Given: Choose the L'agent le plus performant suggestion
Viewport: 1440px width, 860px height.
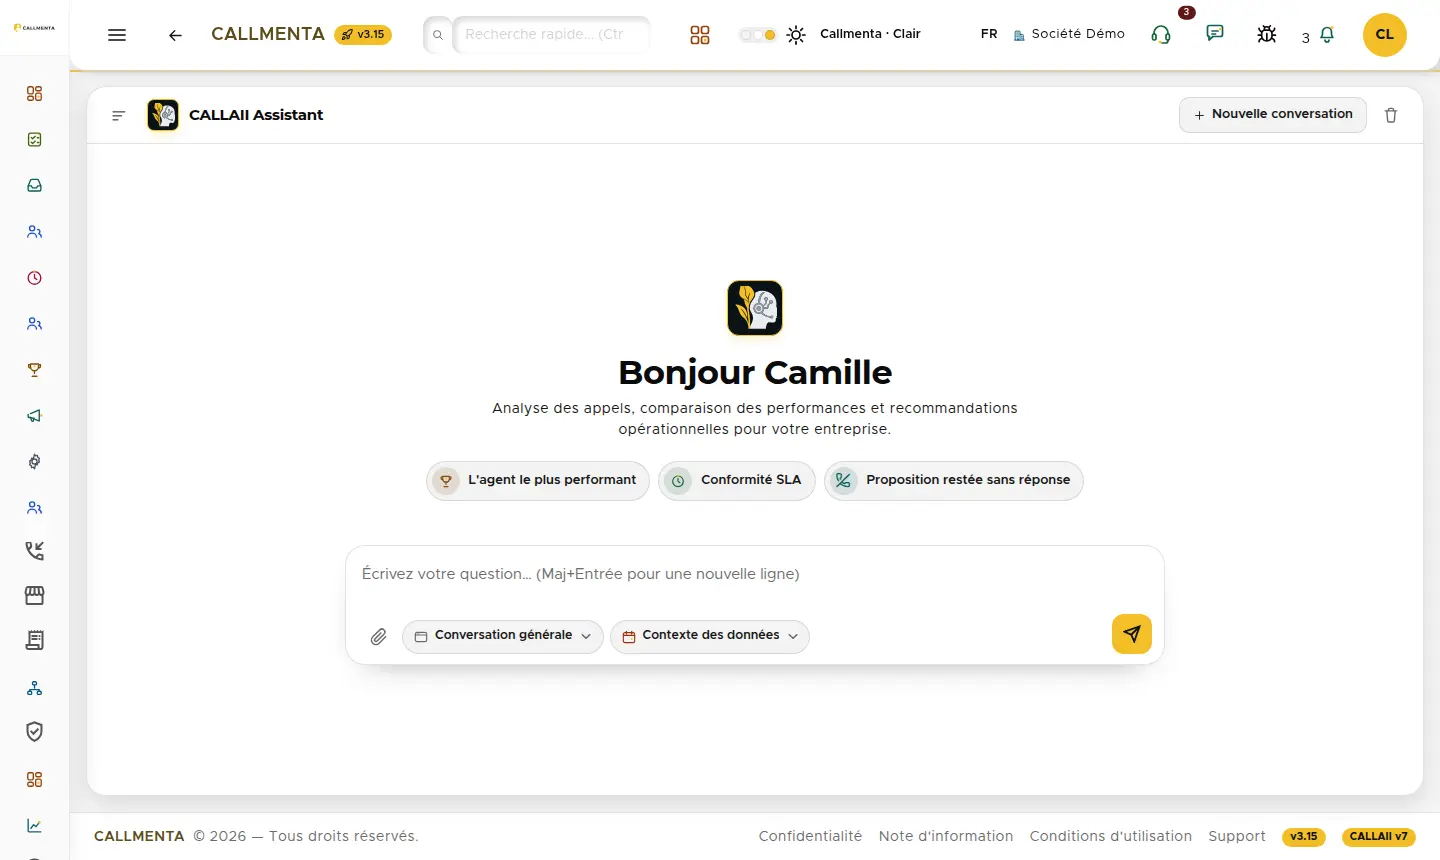Looking at the screenshot, I should coord(538,481).
